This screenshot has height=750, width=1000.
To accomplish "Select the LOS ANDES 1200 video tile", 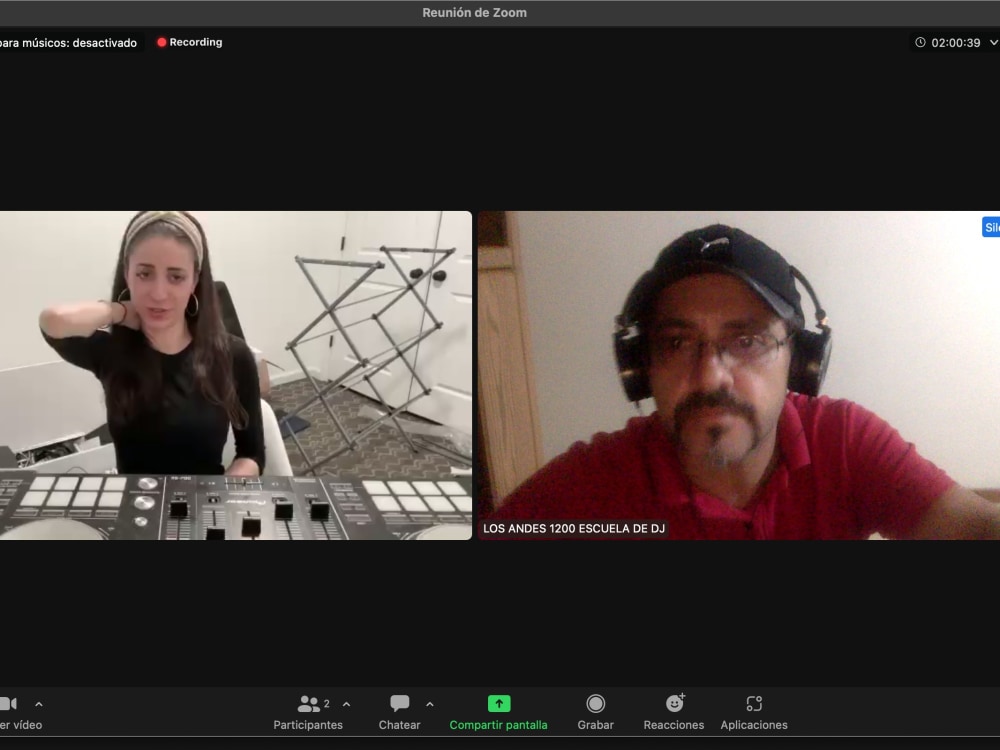I will (x=739, y=375).
